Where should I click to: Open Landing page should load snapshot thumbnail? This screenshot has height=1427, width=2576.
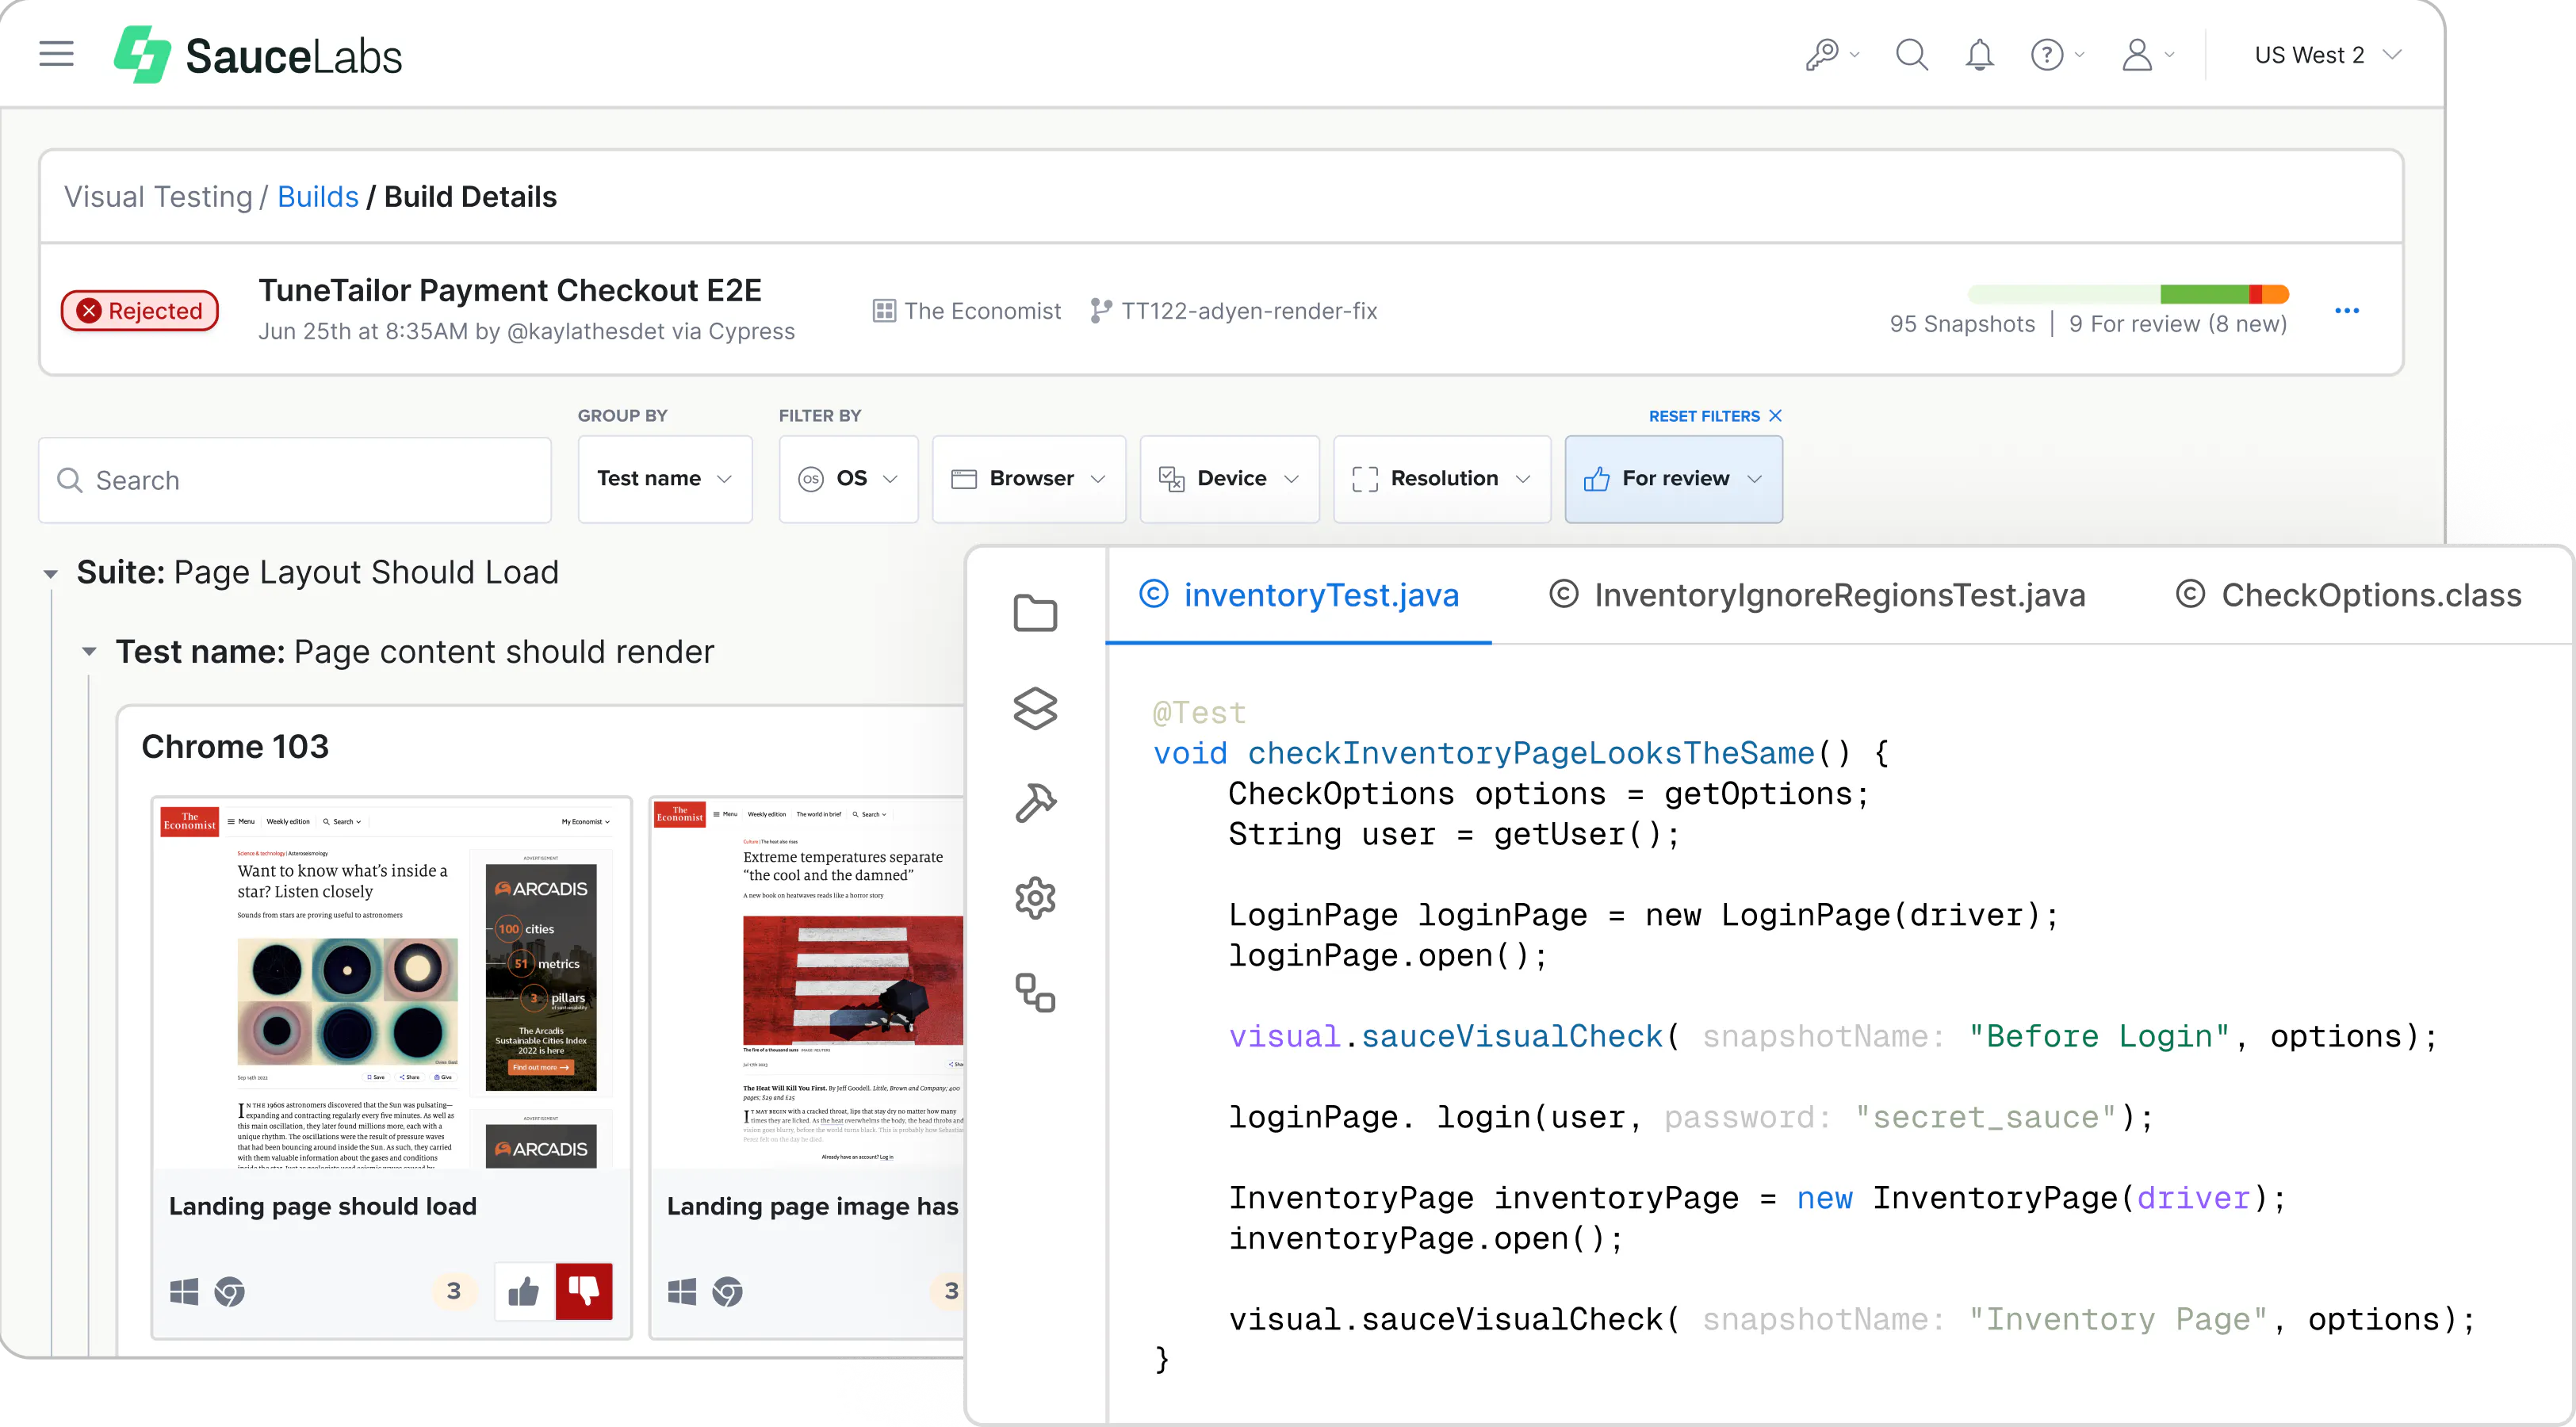(x=391, y=983)
